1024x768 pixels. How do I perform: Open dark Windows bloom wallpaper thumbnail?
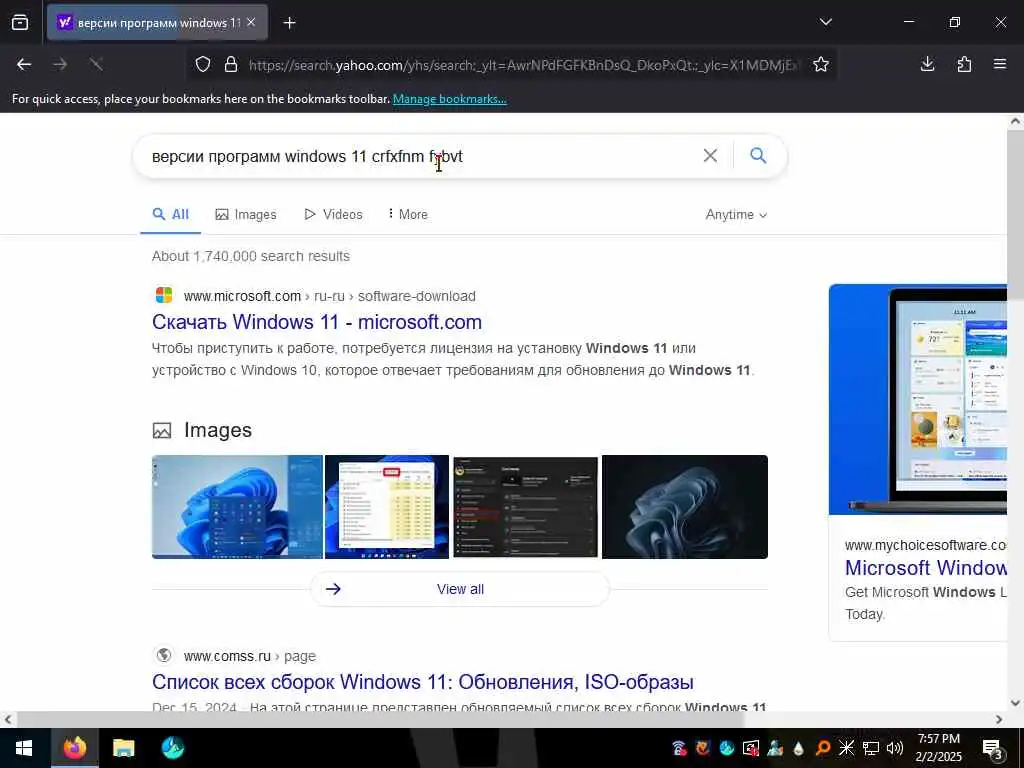pos(684,507)
